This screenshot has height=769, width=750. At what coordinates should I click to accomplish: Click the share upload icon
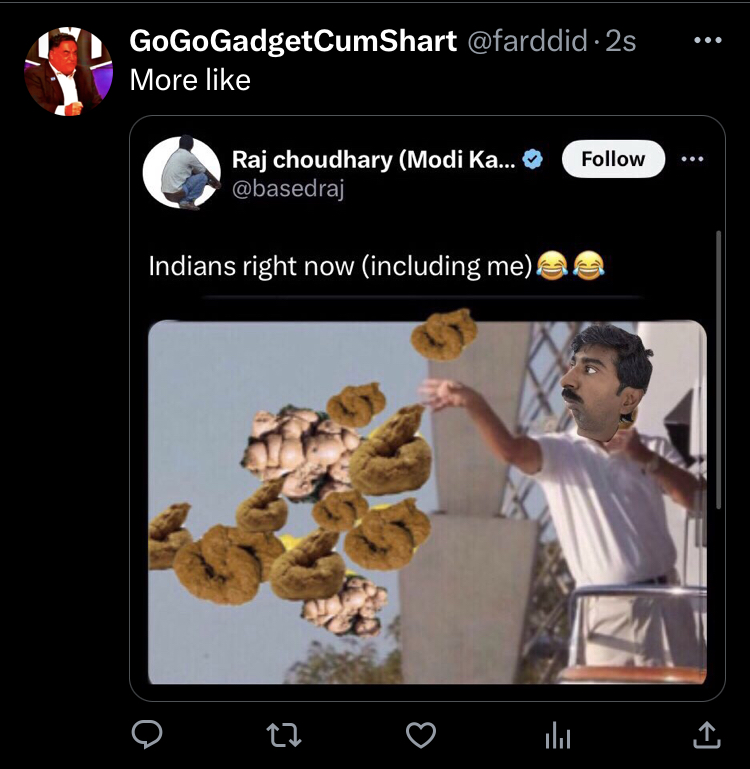pyautogui.click(x=706, y=734)
